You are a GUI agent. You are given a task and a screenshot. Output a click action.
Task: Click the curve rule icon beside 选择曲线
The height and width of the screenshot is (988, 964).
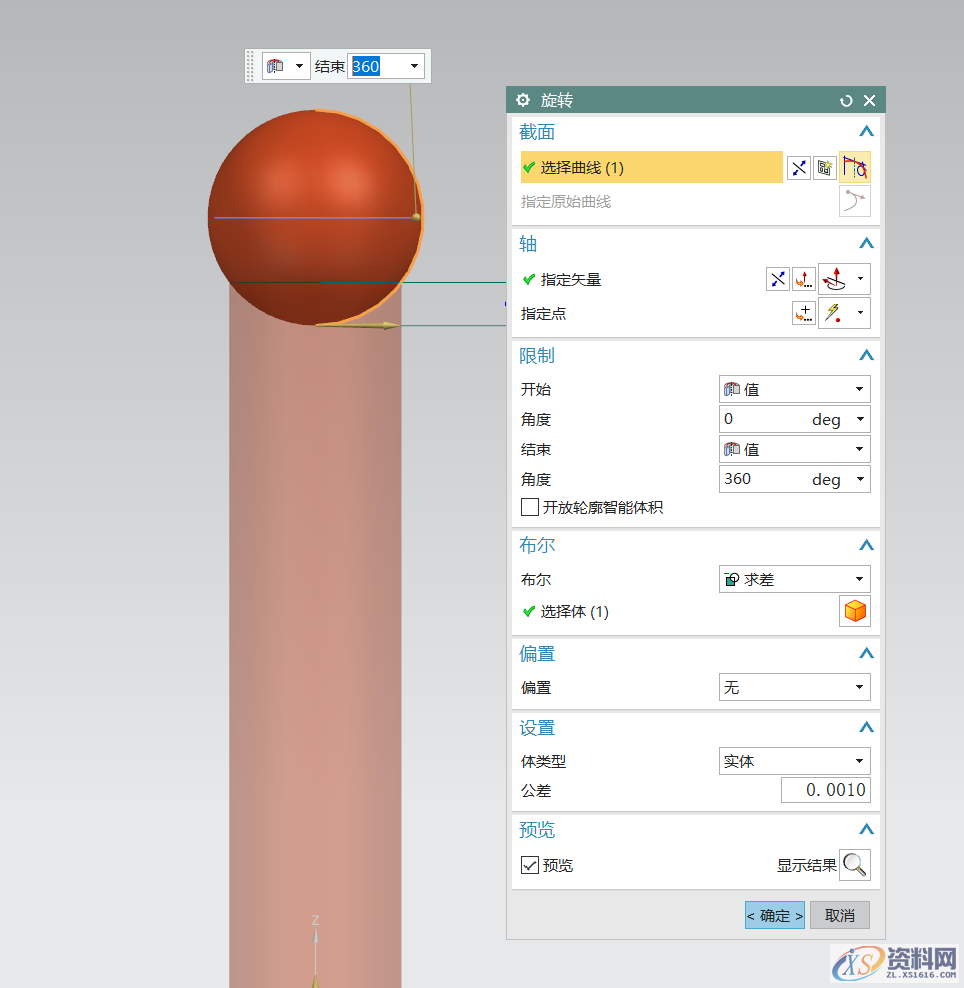pos(855,168)
